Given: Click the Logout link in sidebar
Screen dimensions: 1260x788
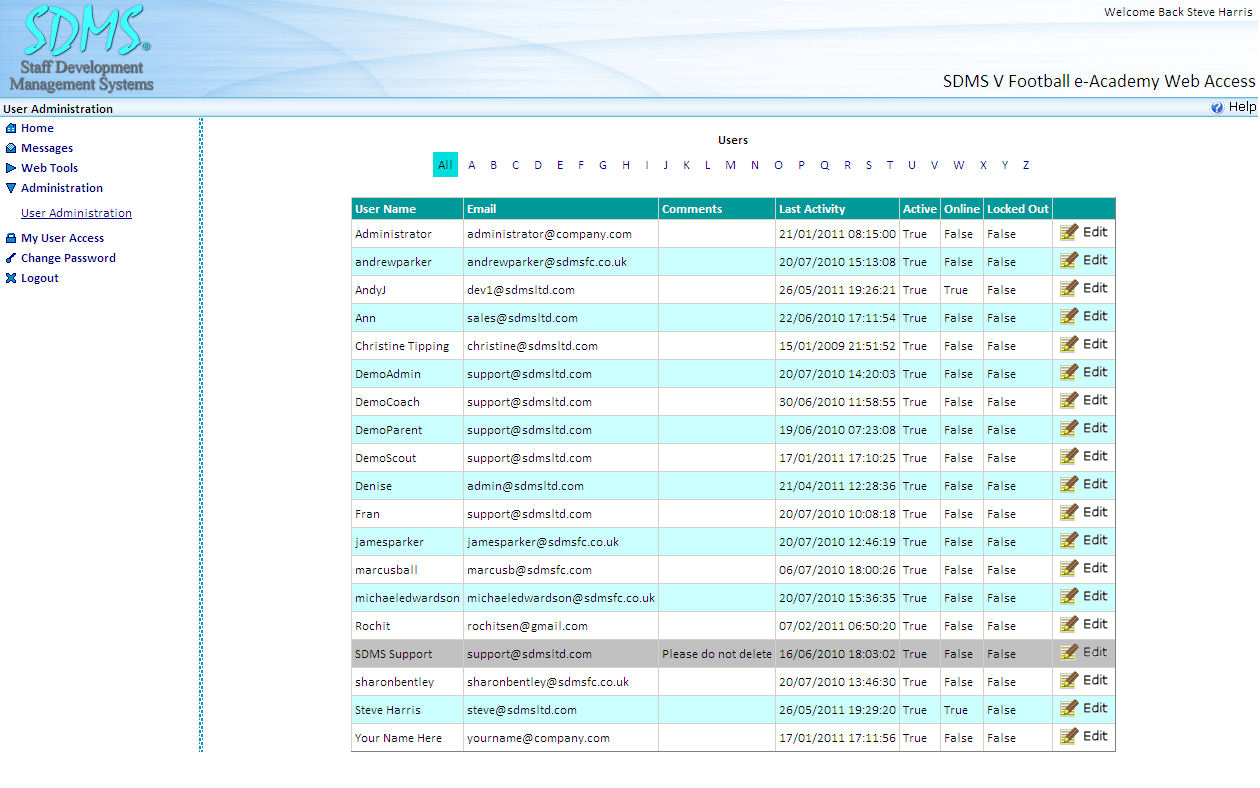Looking at the screenshot, I should click(40, 278).
